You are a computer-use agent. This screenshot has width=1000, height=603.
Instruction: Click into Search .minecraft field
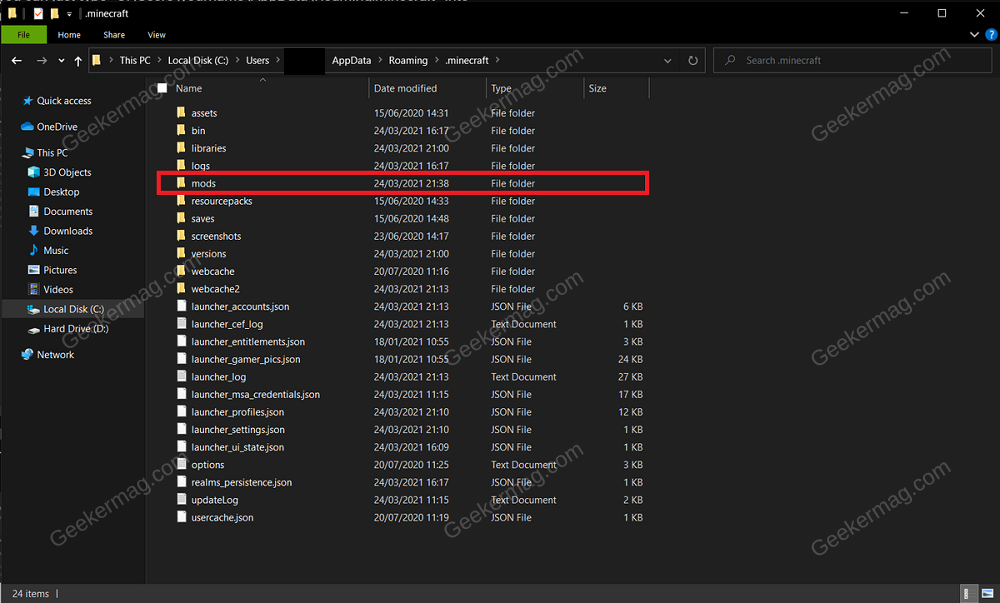pyautogui.click(x=853, y=61)
